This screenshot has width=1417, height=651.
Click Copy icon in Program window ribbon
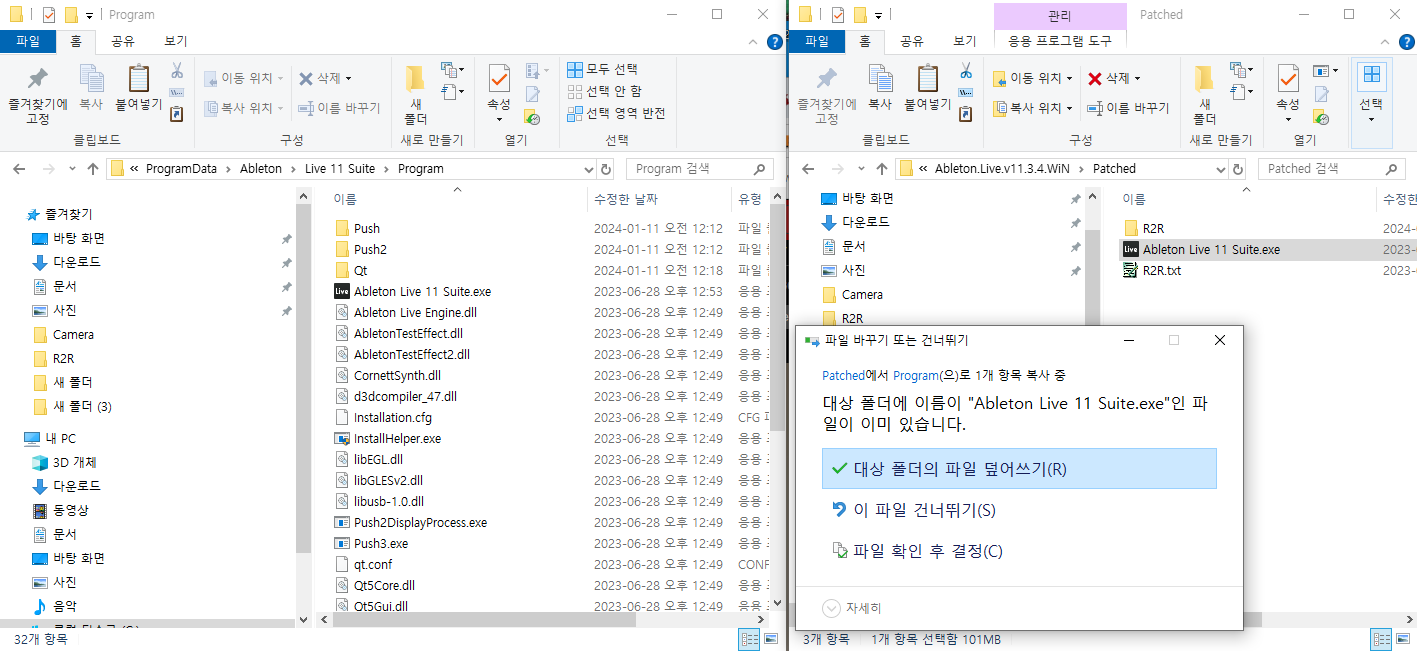pos(91,88)
